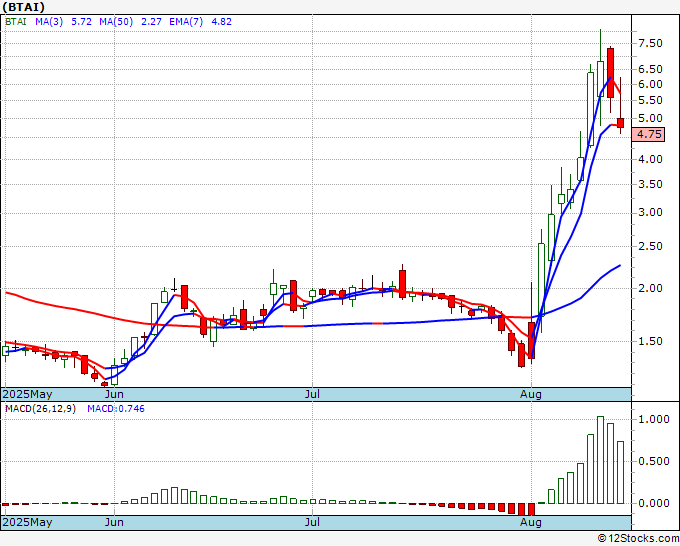The height and width of the screenshot is (546, 680).
Task: Click 2025May on price chart axis
Action: 27,394
